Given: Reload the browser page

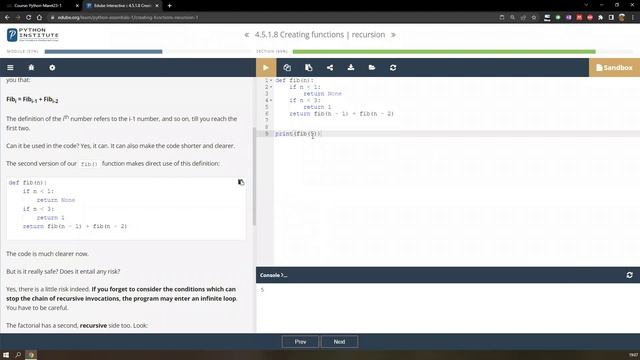Looking at the screenshot, I should click(x=29, y=18).
